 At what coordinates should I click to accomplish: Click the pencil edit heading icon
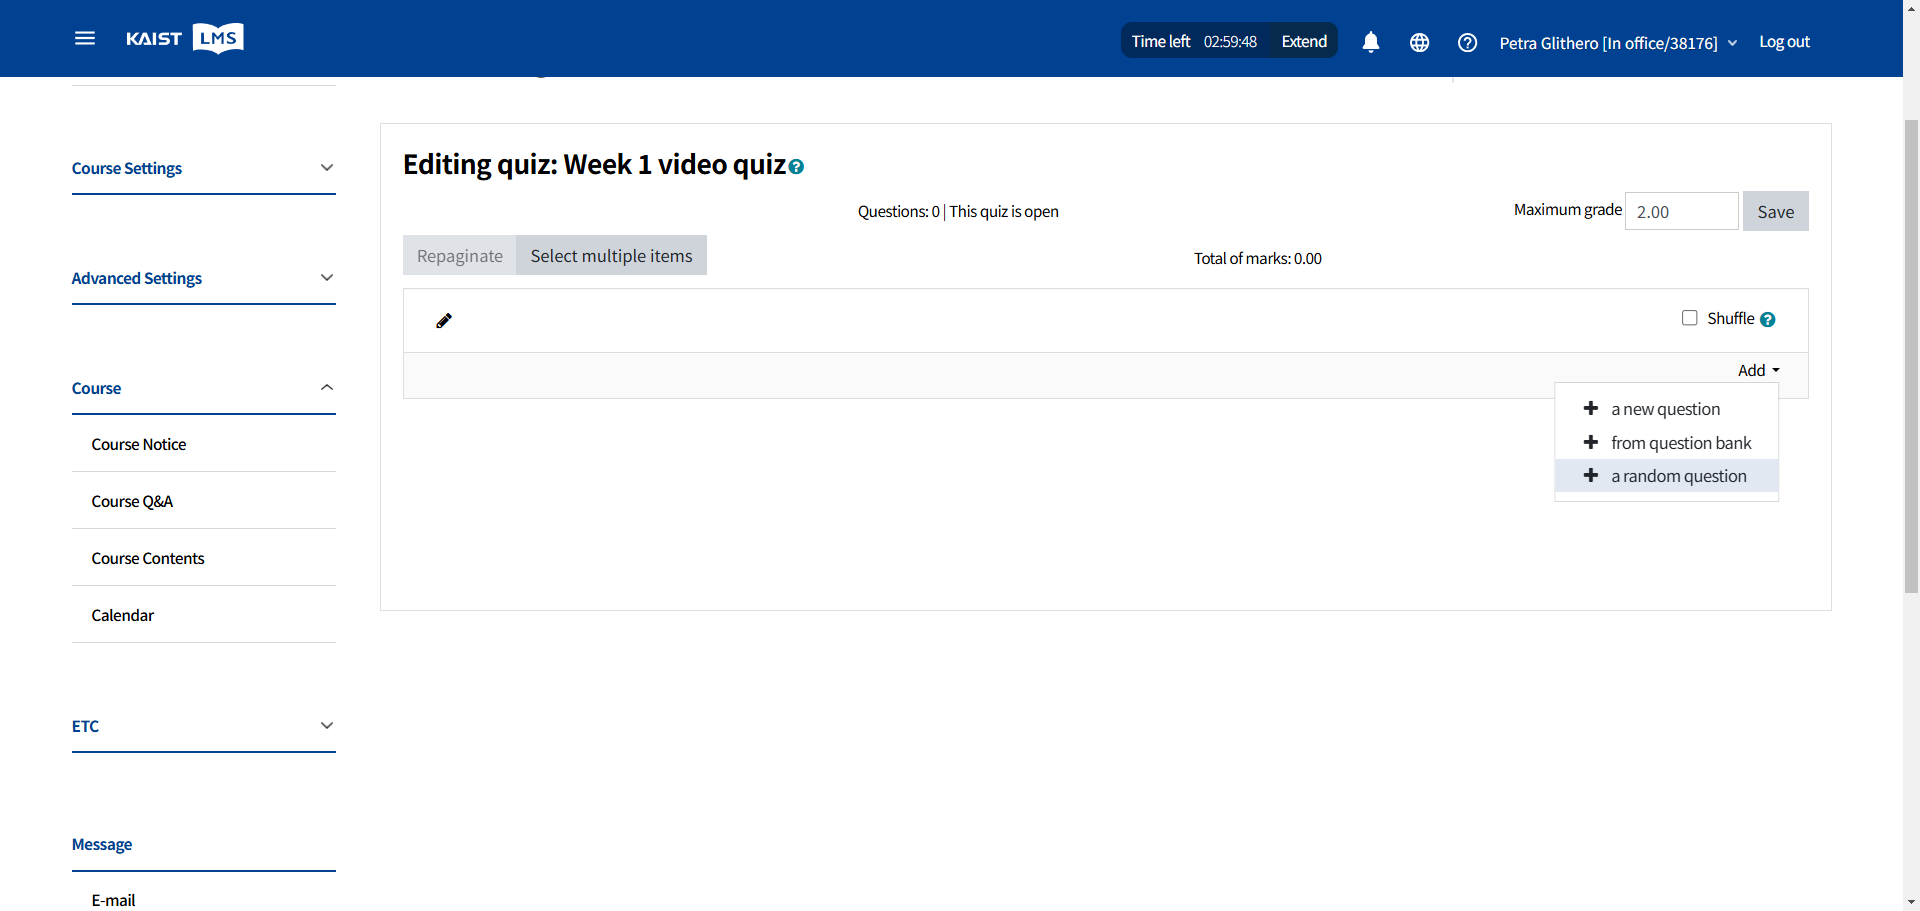click(444, 321)
